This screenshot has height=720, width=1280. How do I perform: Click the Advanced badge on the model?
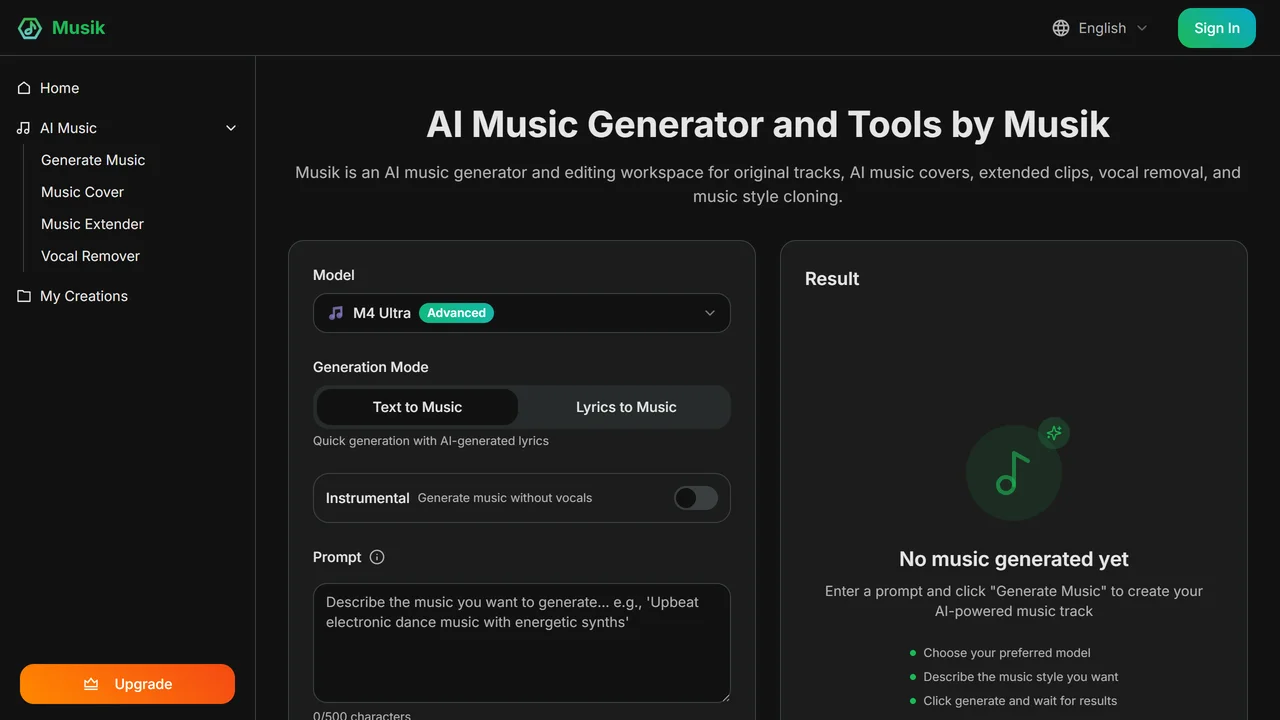[456, 313]
